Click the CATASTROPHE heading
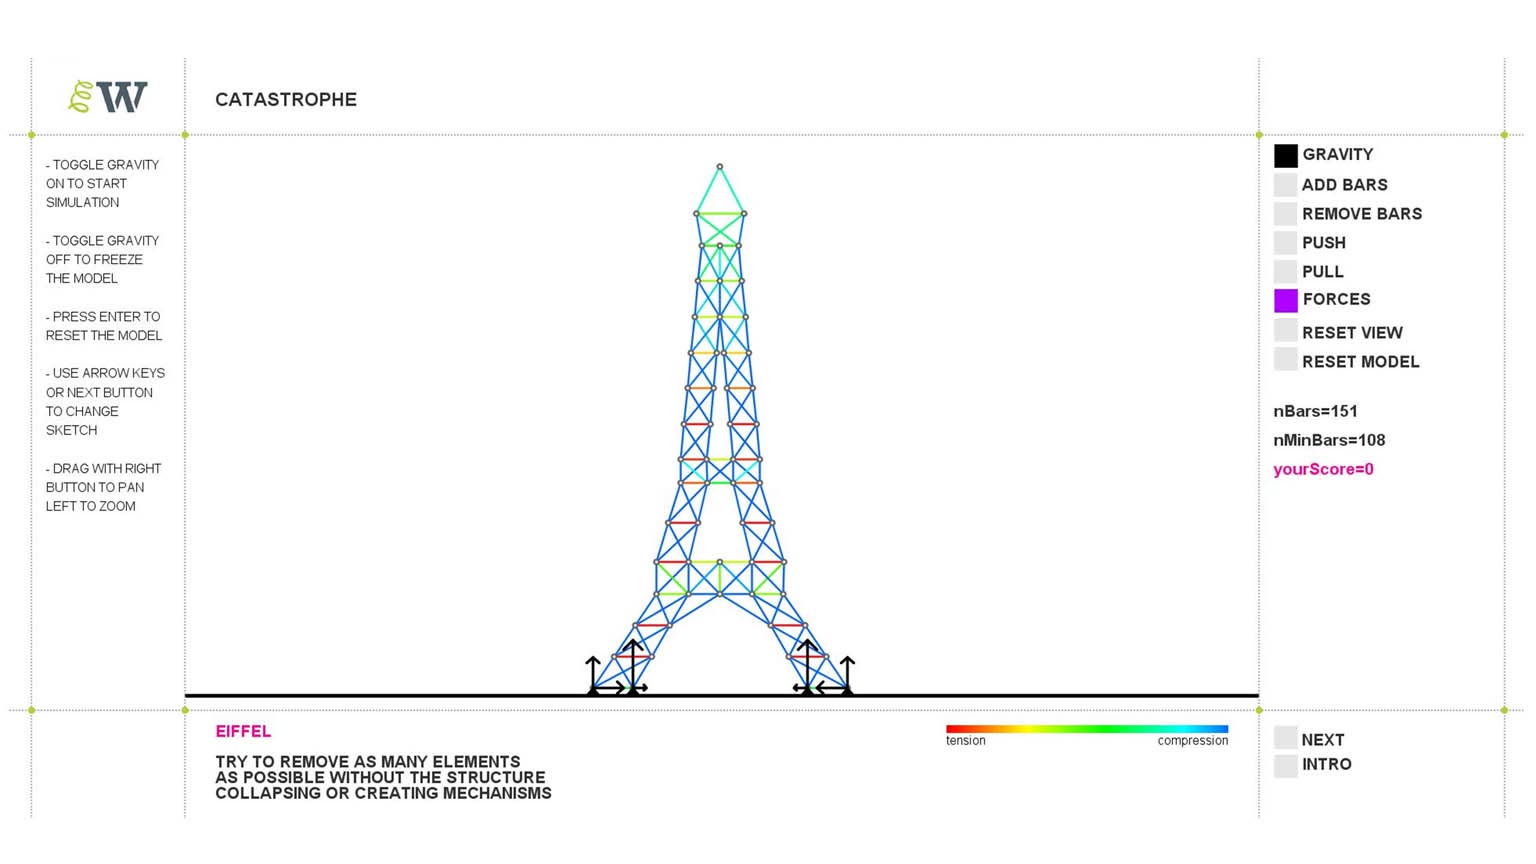The image size is (1536, 864). 286,100
